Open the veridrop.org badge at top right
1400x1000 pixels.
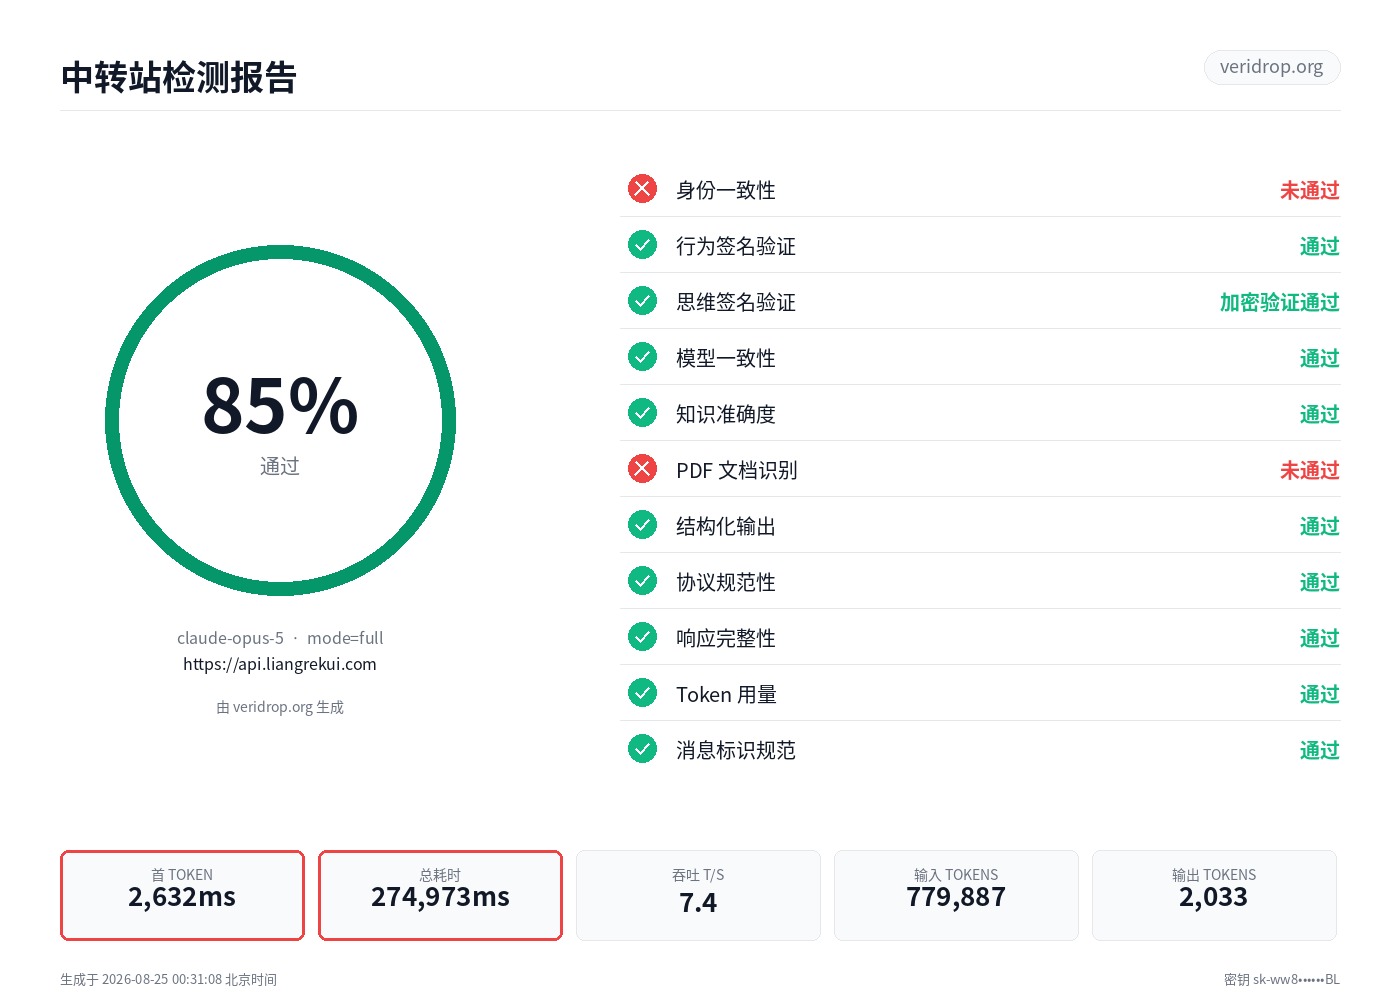tap(1272, 67)
